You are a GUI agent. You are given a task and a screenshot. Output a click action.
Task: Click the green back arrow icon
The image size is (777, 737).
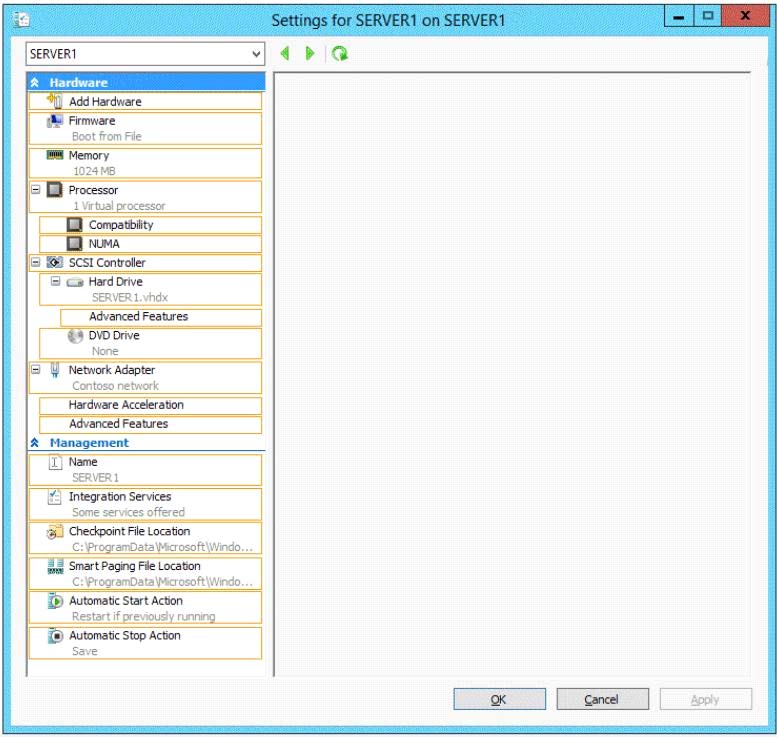tap(286, 54)
